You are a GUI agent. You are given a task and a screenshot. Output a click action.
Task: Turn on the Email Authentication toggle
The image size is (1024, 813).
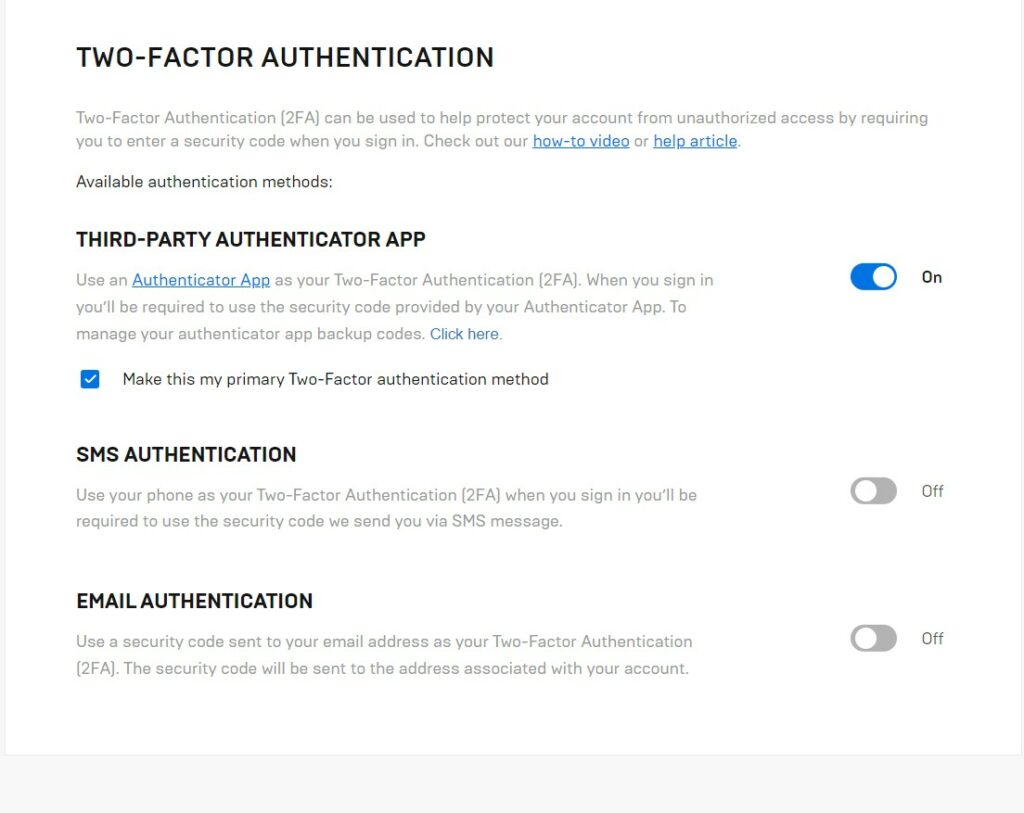pos(873,638)
